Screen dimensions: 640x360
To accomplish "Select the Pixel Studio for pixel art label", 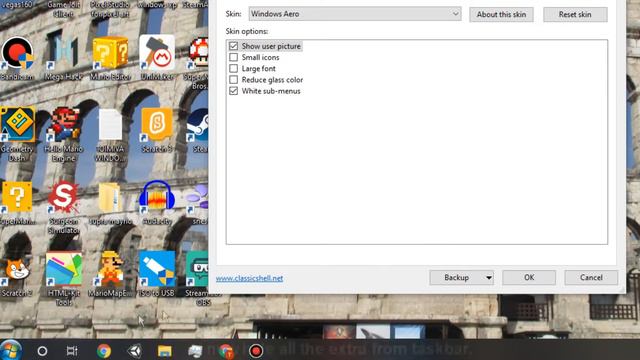I will point(110,9).
